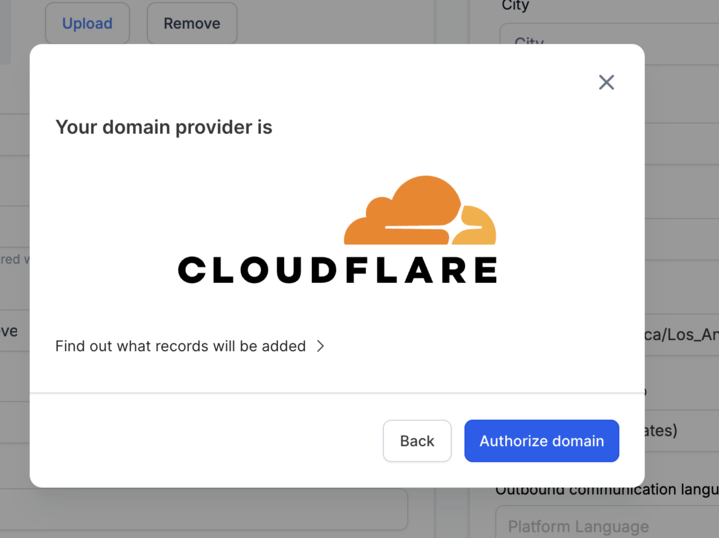719x538 pixels.
Task: Open the Platform Language field
Action: (x=608, y=522)
